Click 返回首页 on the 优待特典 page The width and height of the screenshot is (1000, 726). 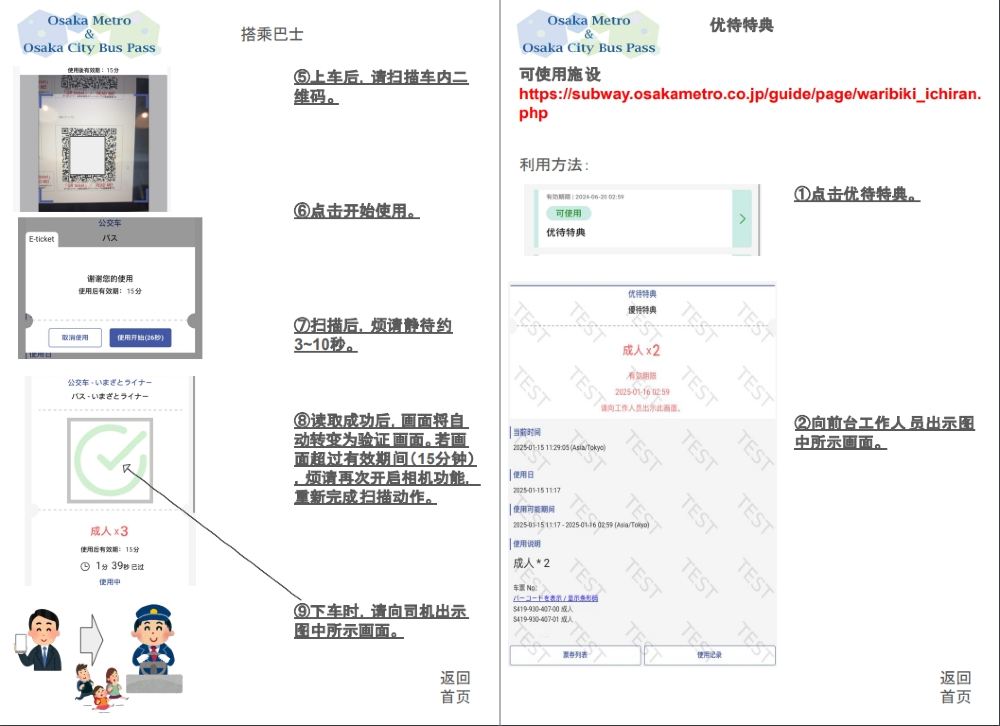[x=955, y=687]
